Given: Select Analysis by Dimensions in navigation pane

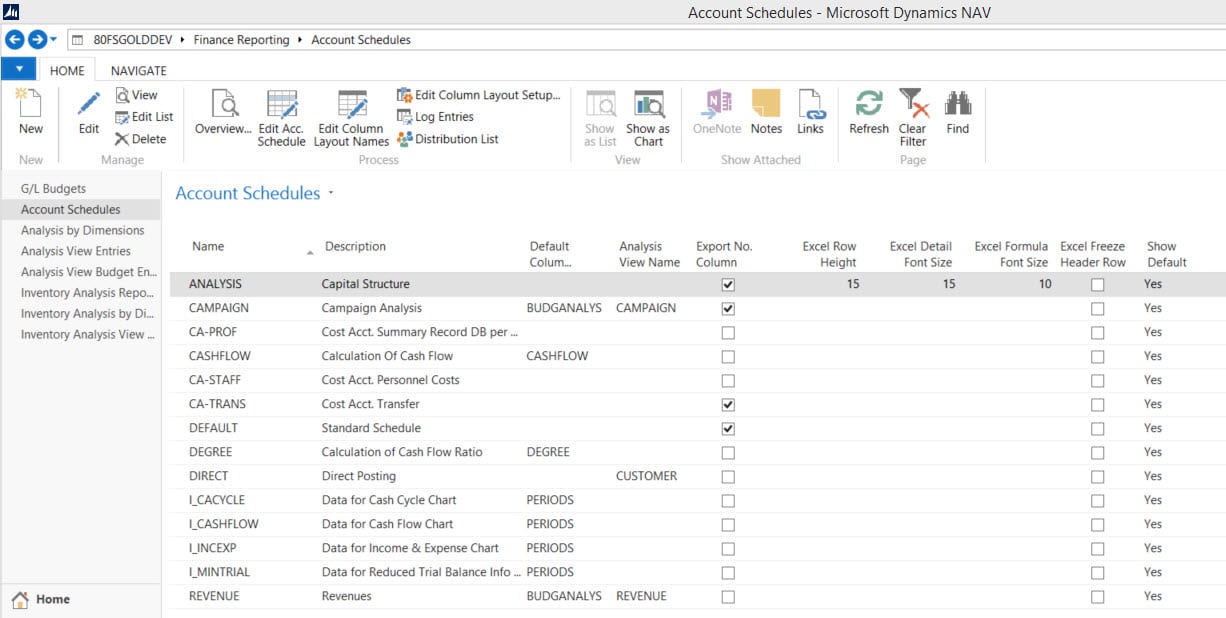Looking at the screenshot, I should [82, 230].
